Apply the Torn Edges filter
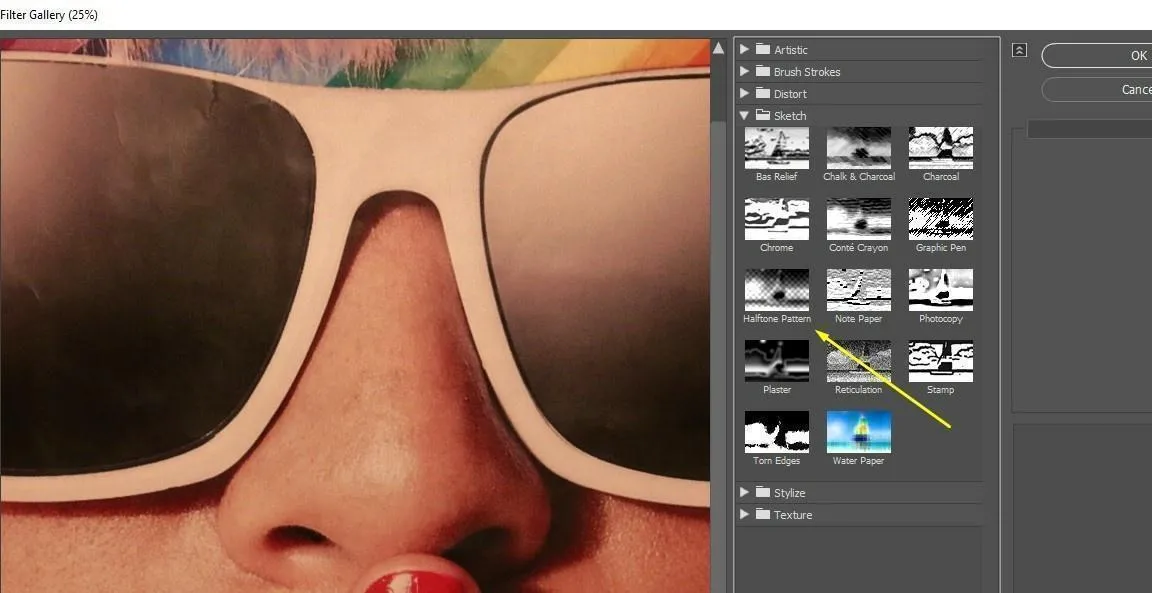 (776, 432)
